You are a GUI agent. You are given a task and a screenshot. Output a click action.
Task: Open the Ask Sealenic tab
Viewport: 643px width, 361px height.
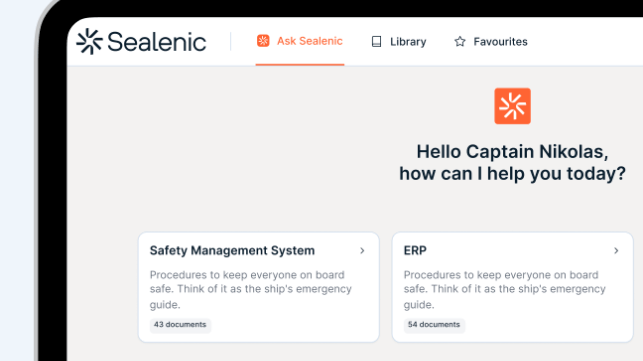click(x=300, y=41)
